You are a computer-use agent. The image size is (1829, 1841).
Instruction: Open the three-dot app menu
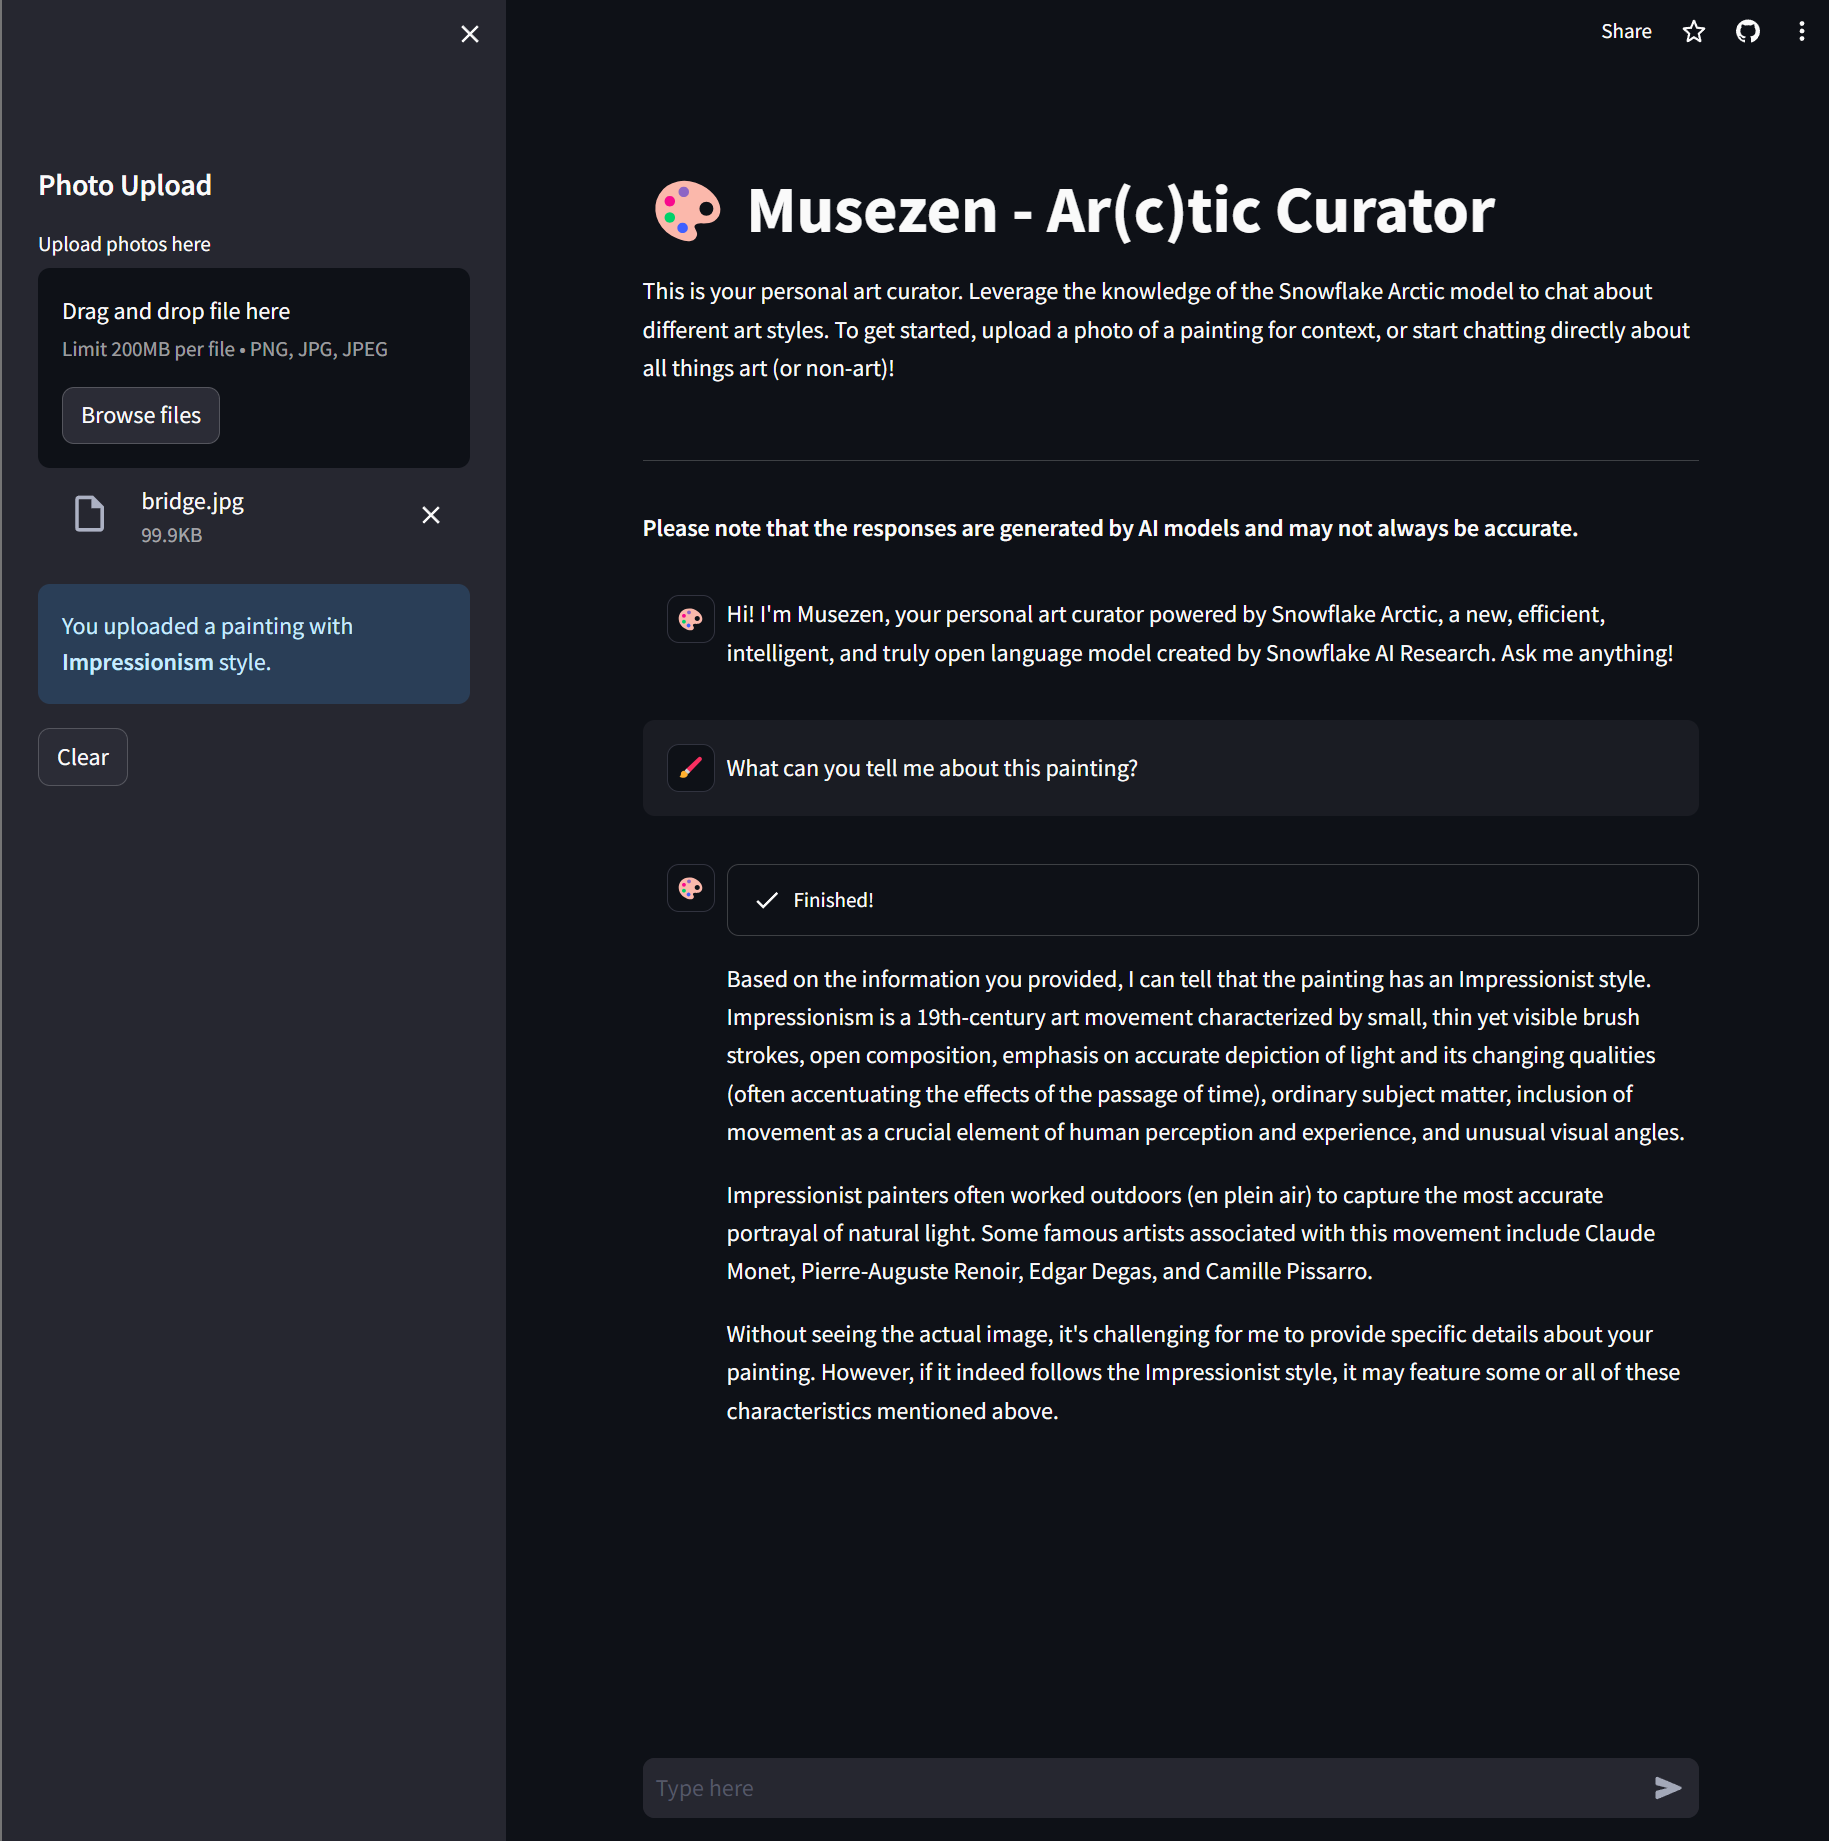[1802, 32]
